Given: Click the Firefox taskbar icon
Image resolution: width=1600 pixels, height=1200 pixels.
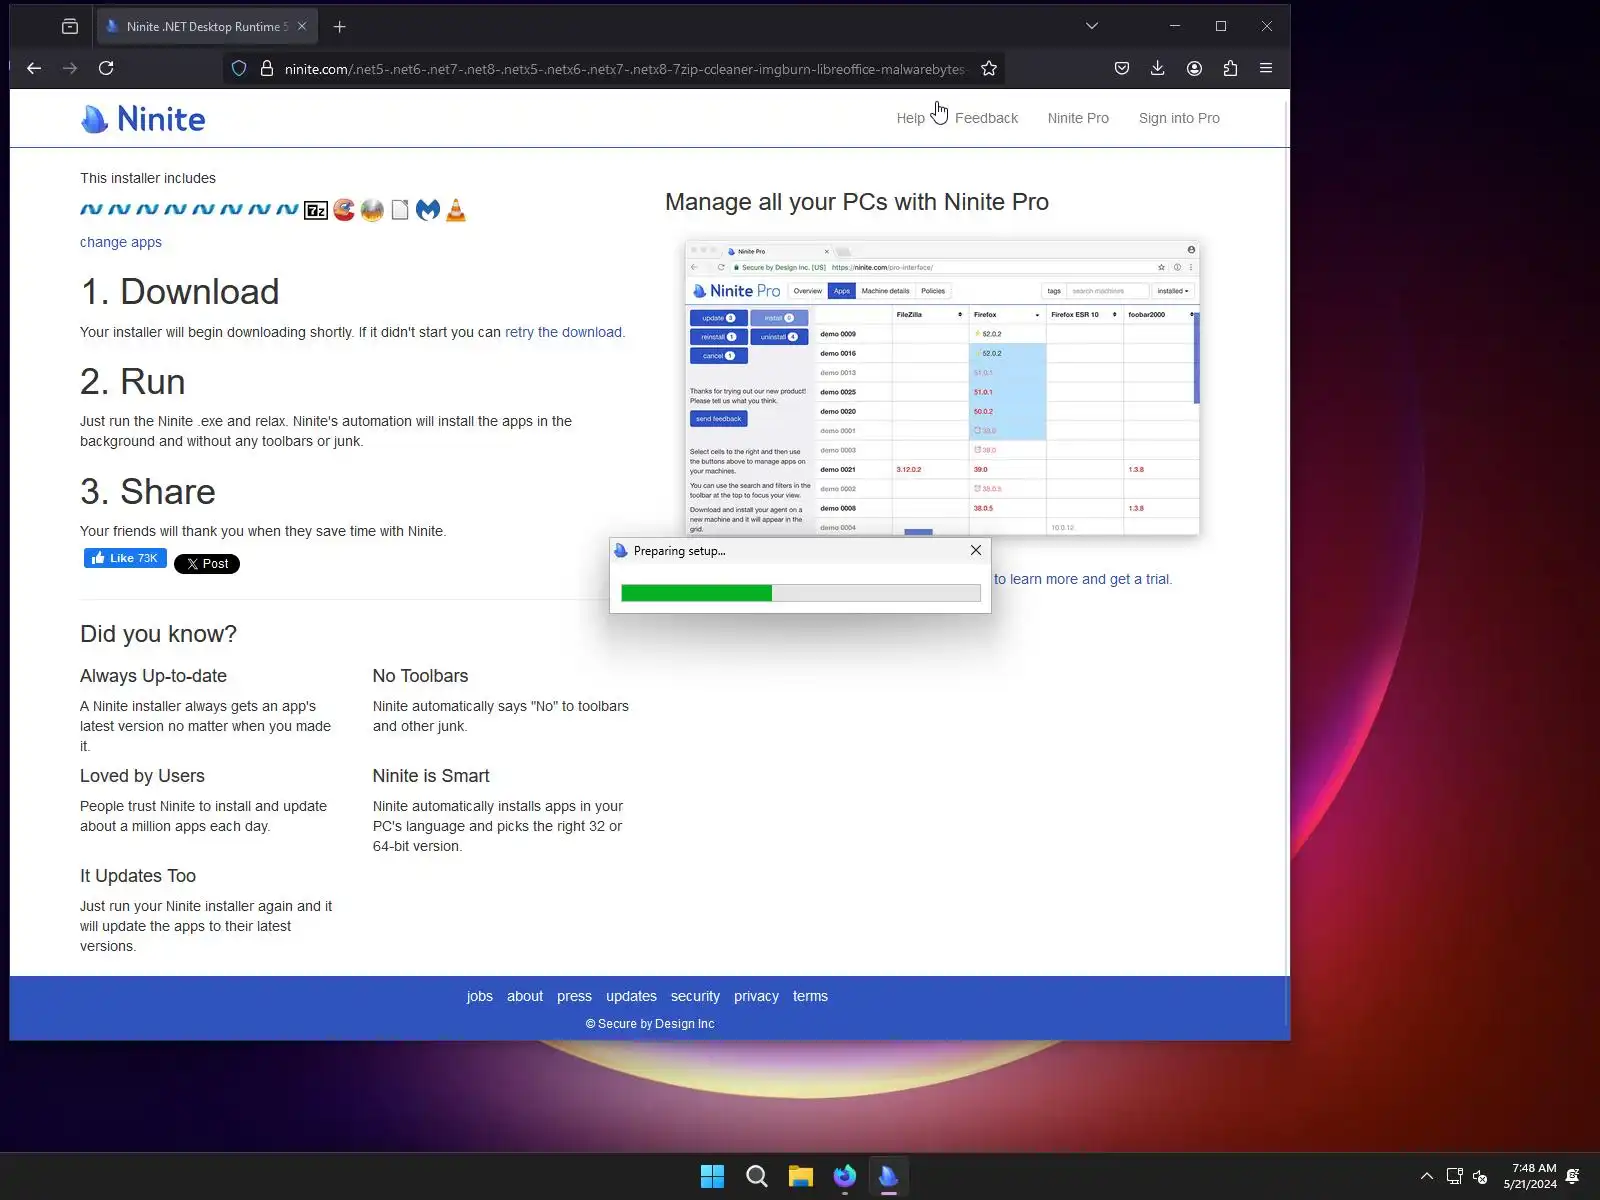Looking at the screenshot, I should point(845,1176).
